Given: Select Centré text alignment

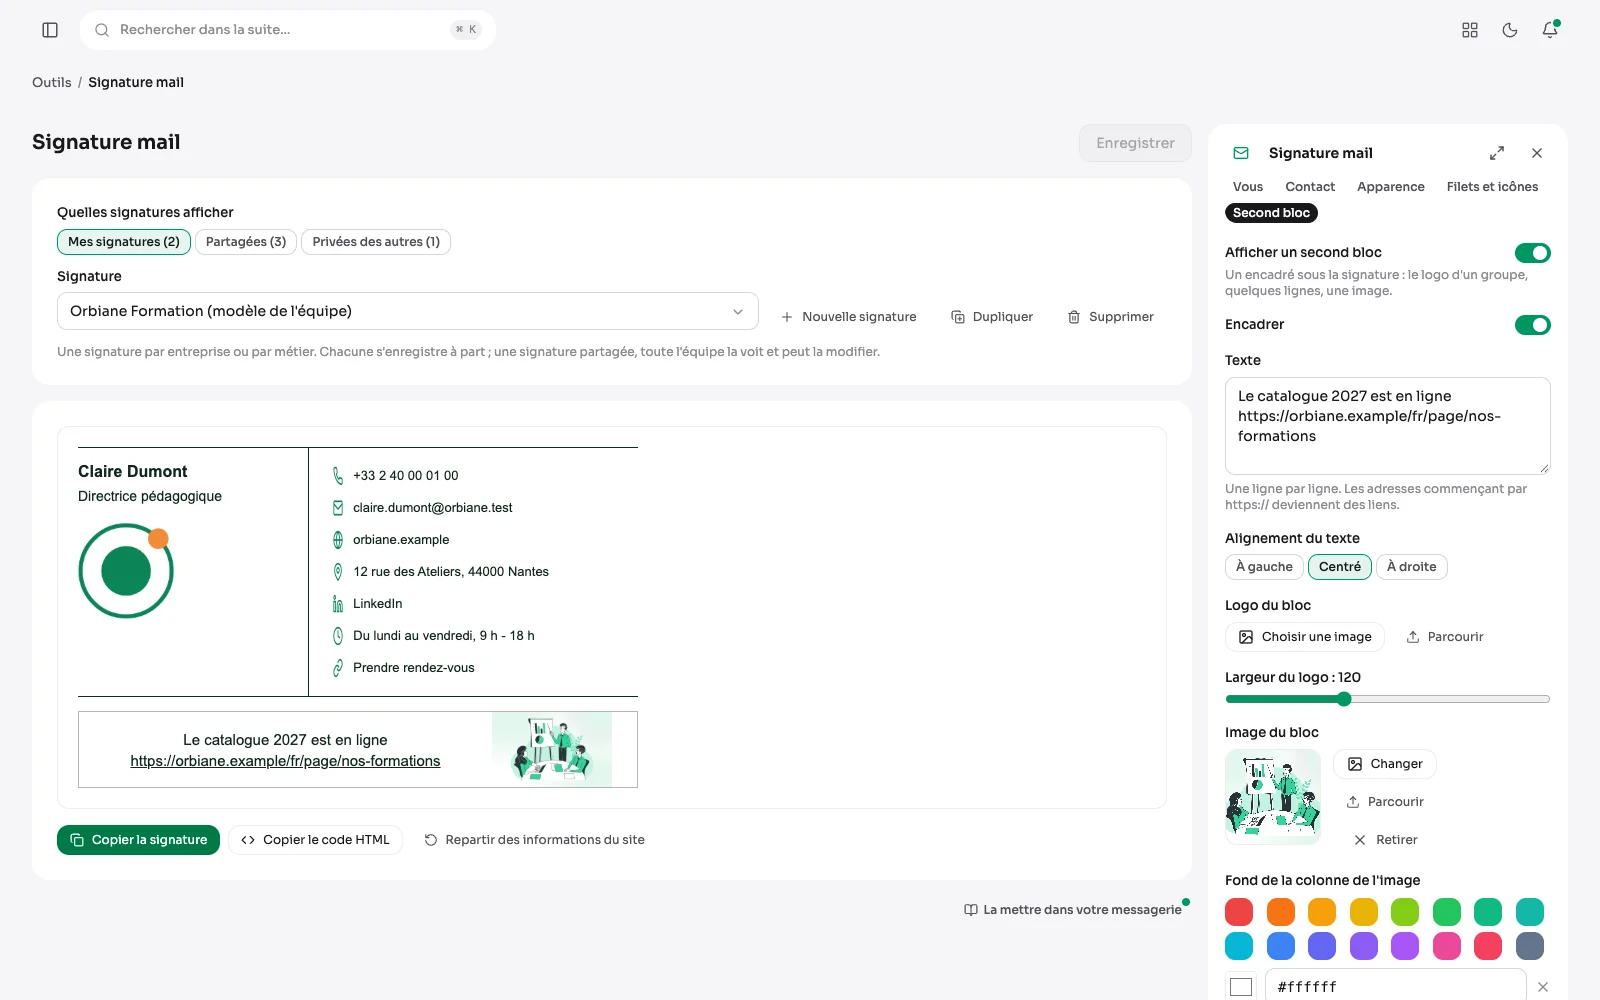Looking at the screenshot, I should click(1340, 567).
